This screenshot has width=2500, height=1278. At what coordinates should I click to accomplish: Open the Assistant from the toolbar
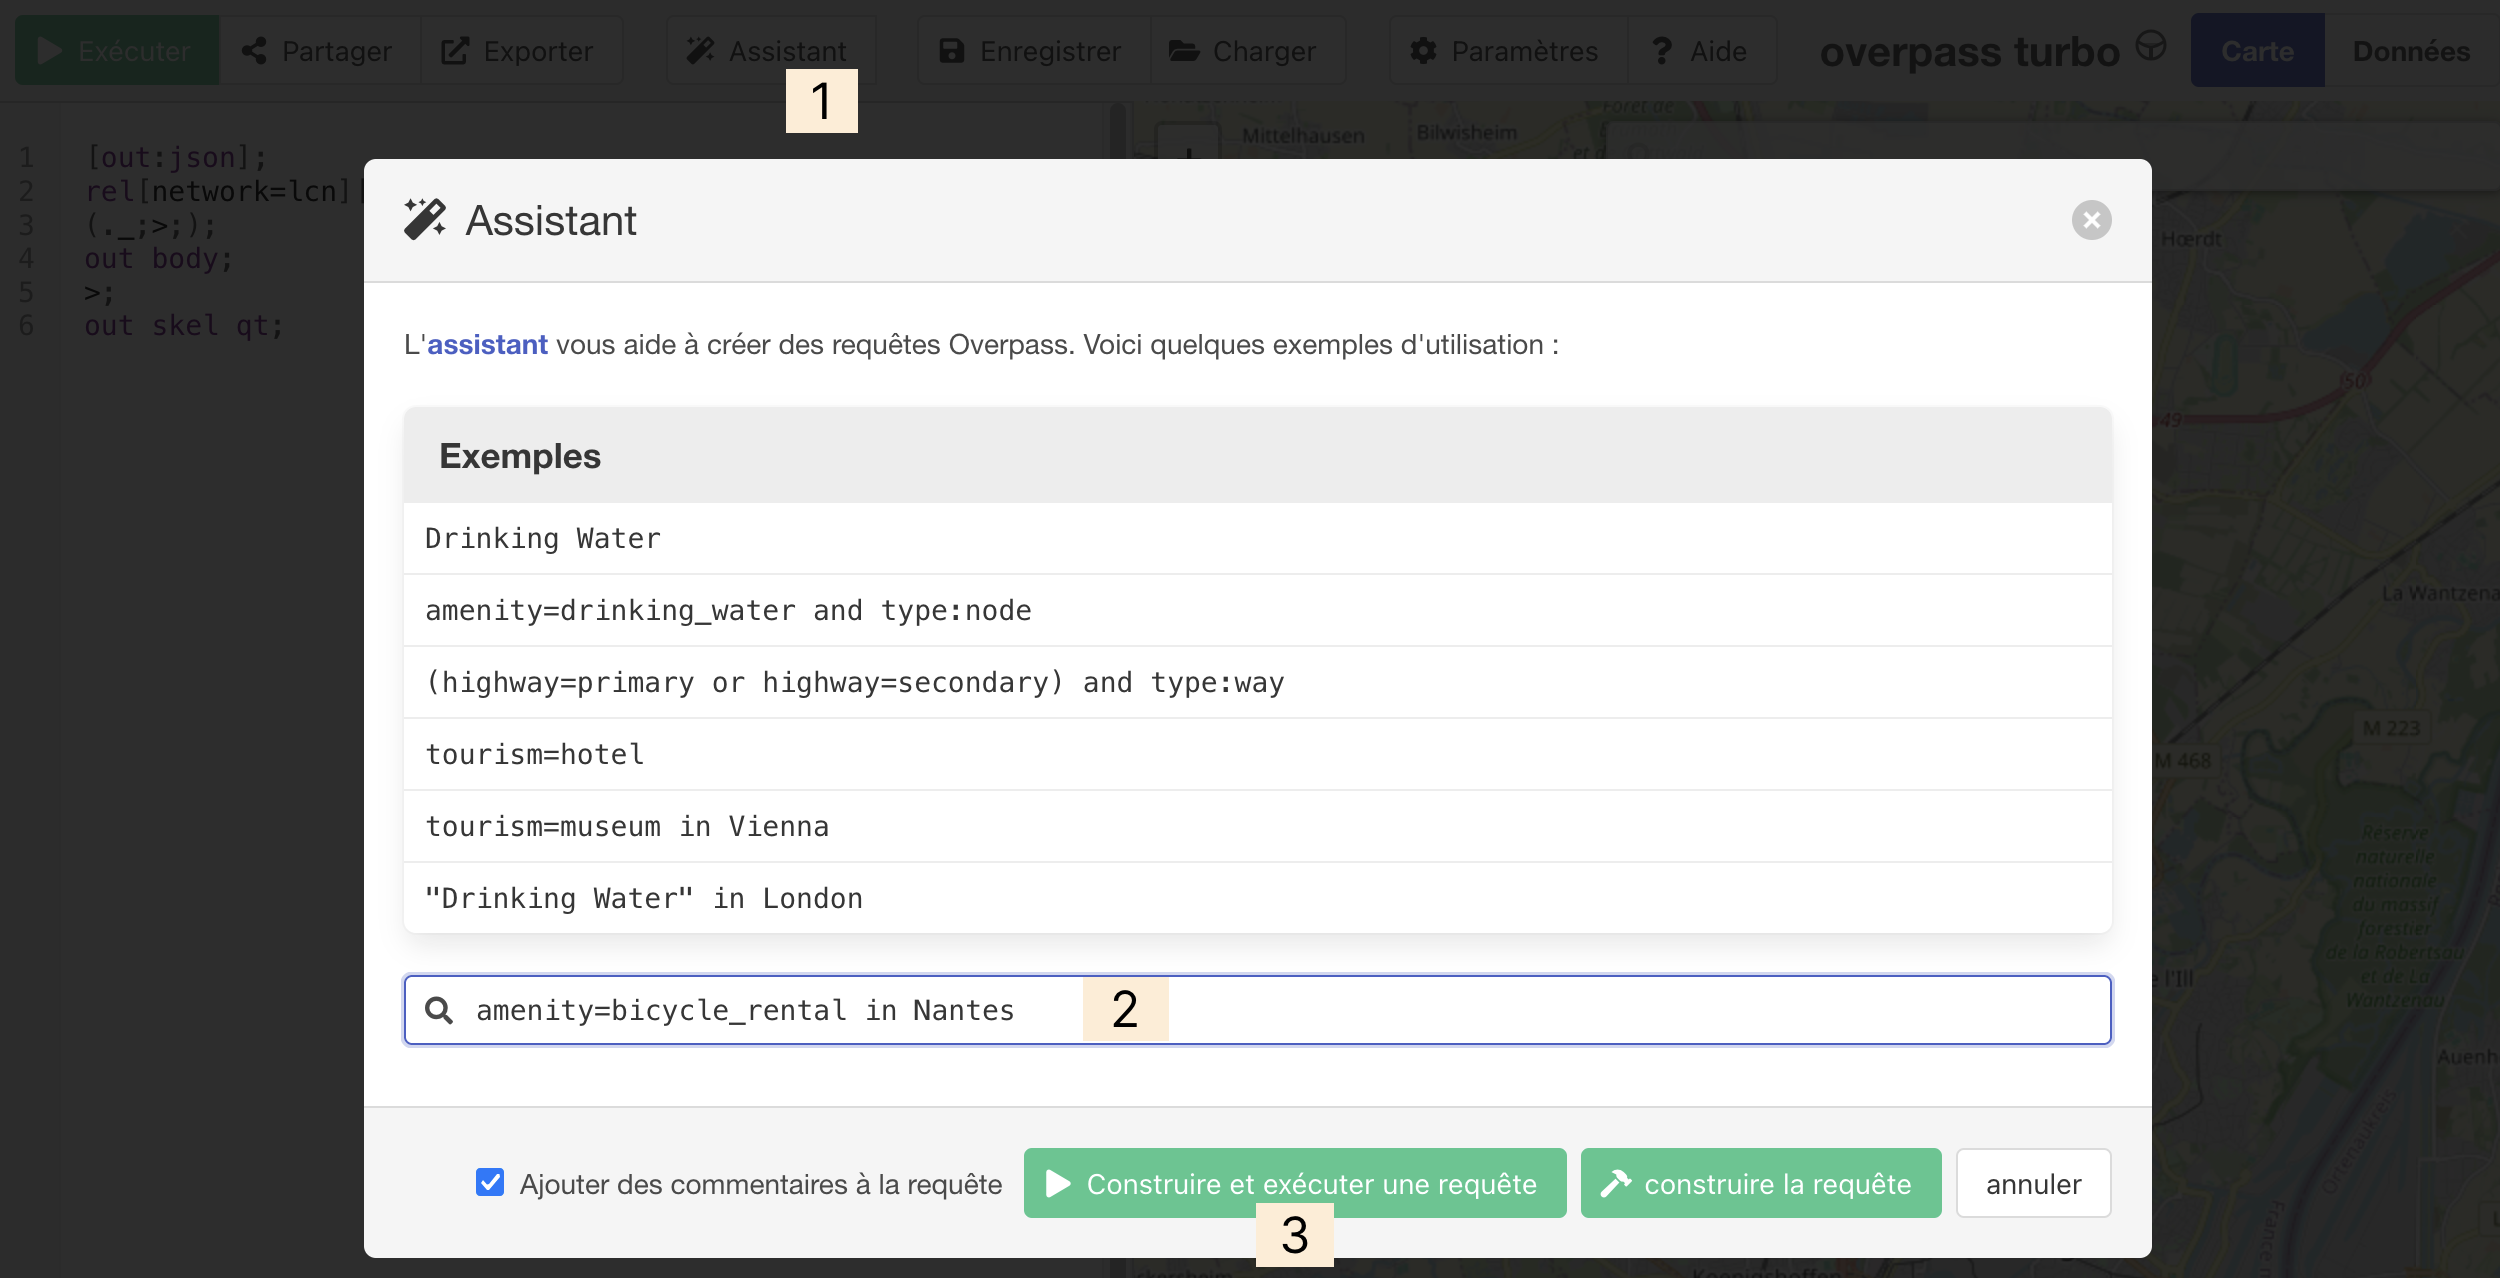[x=770, y=51]
